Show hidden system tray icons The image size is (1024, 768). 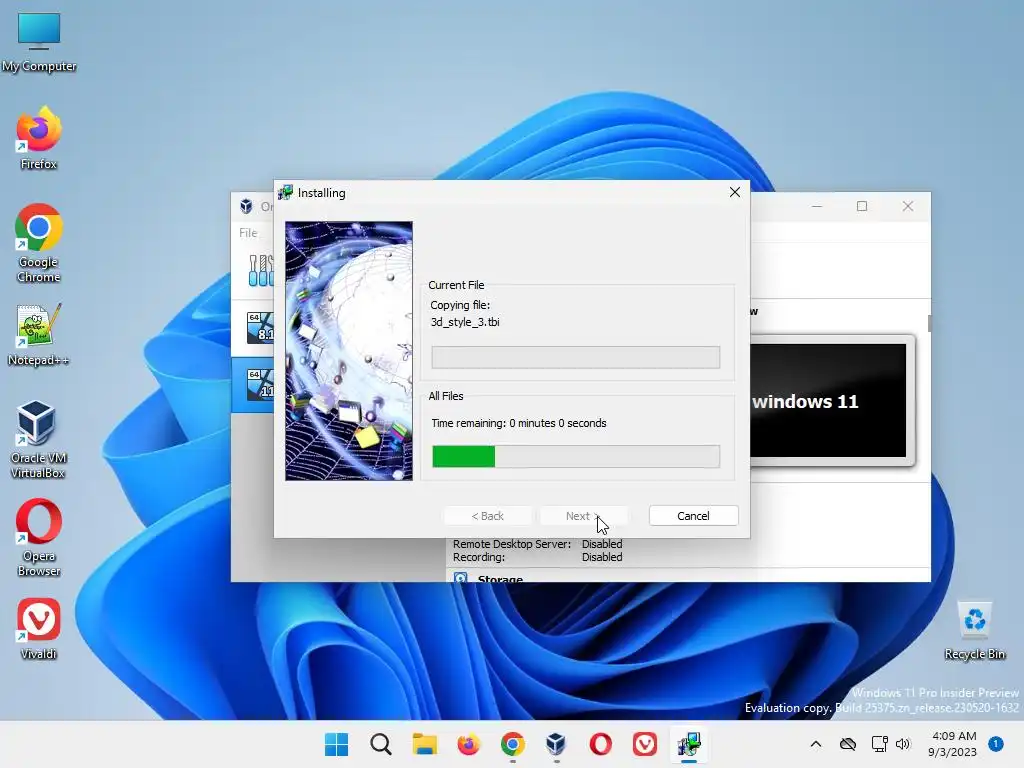click(816, 744)
